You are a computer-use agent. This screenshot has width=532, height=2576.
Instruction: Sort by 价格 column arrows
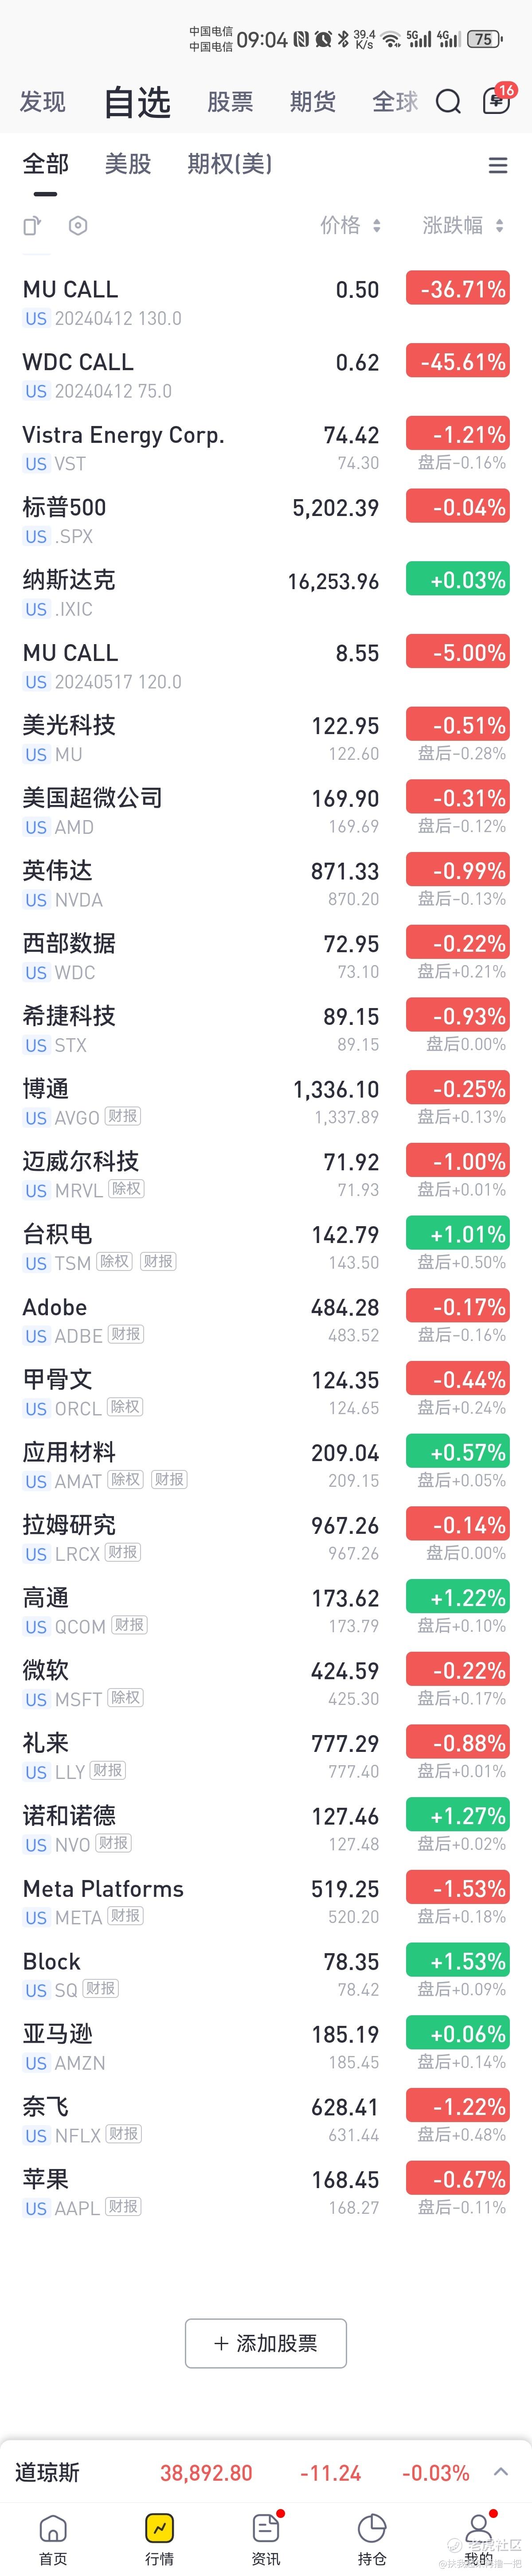pyautogui.click(x=377, y=226)
